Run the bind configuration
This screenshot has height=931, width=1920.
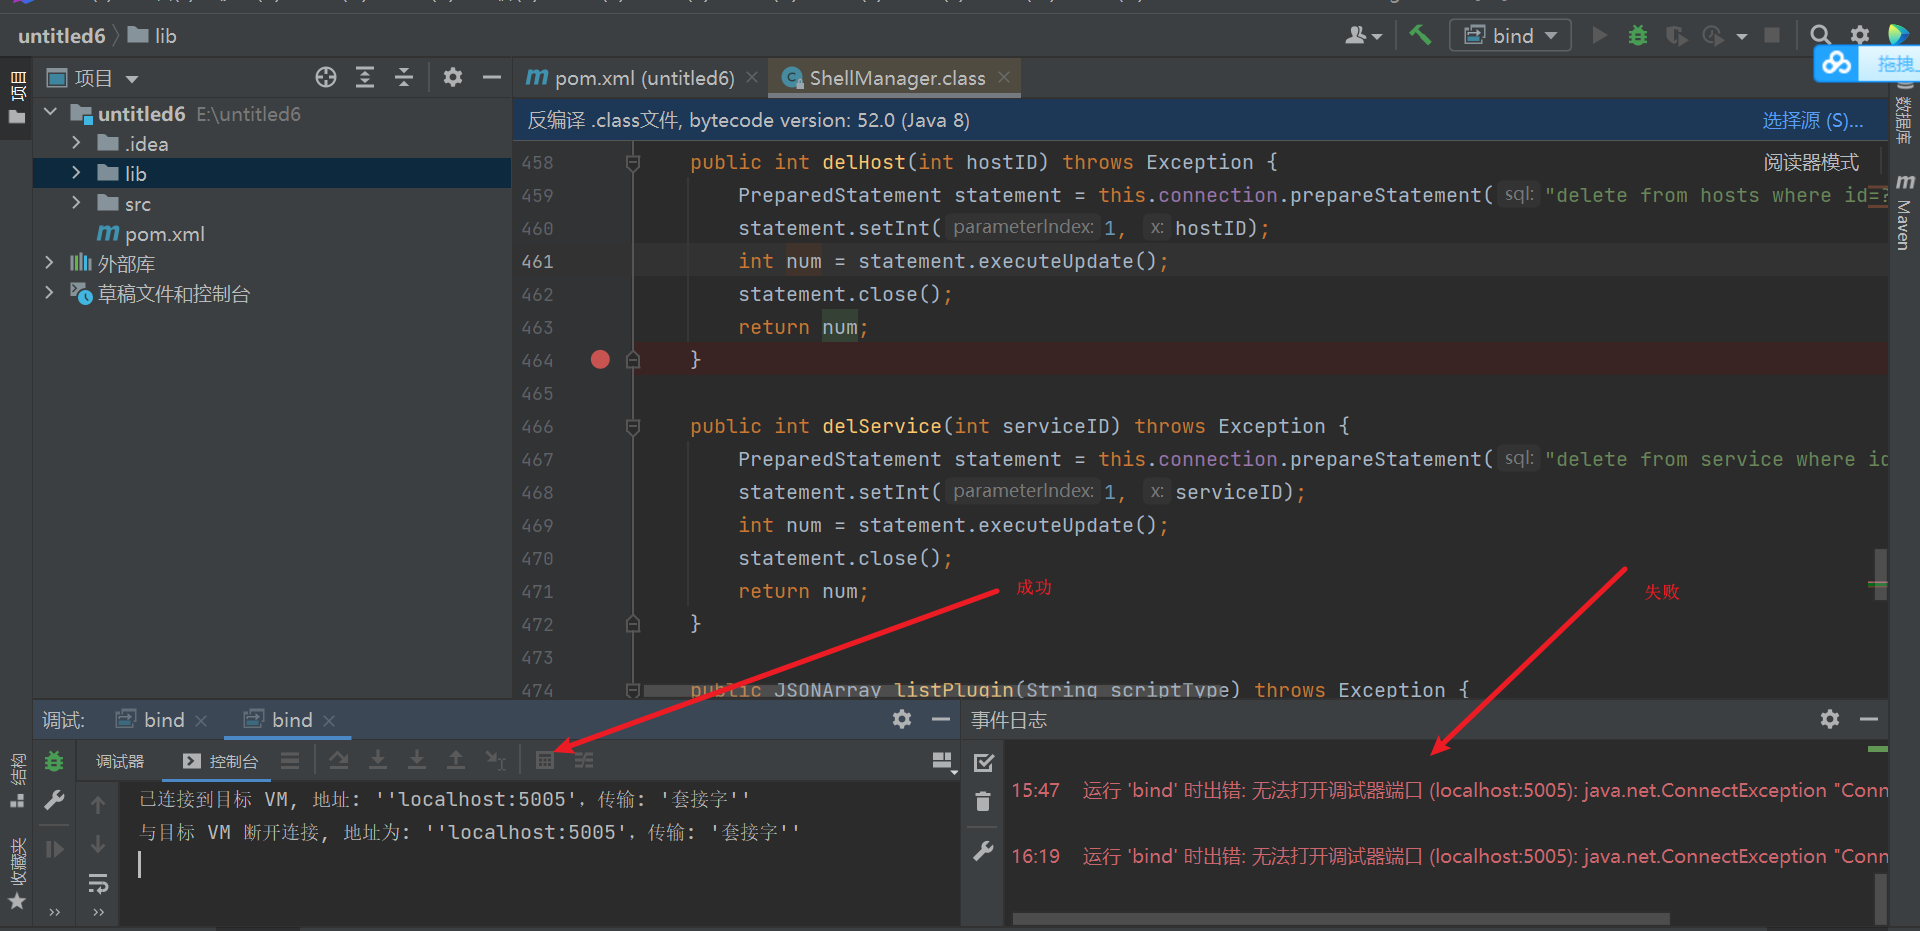1599,36
